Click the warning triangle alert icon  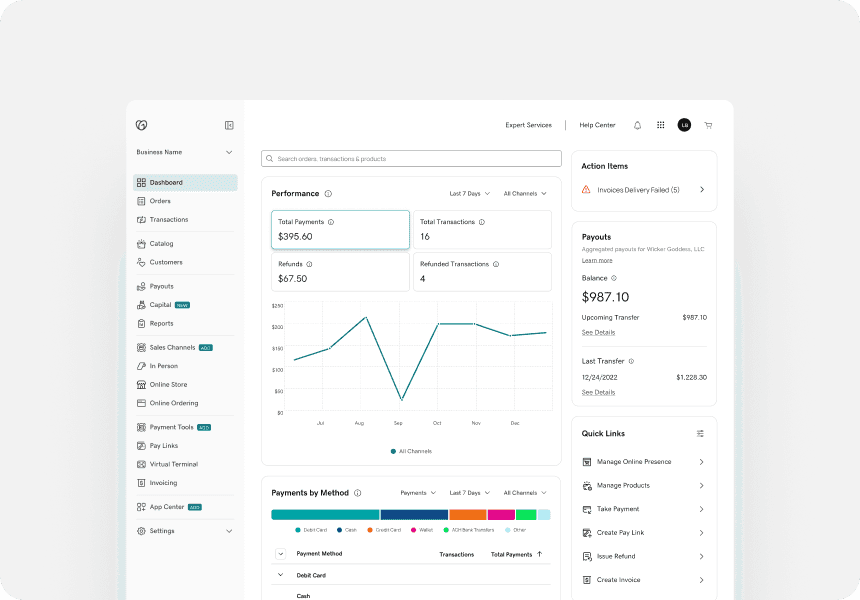coord(586,190)
